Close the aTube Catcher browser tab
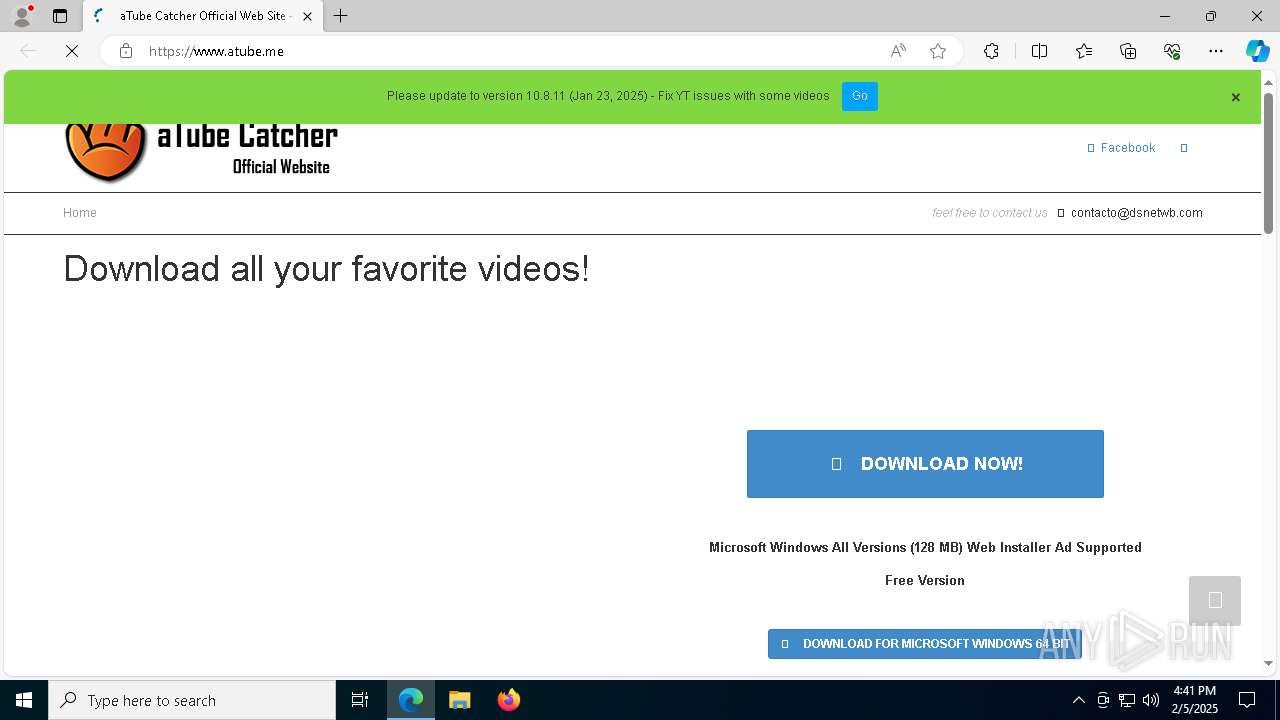Screen dimensions: 1280x720 pos(307,16)
